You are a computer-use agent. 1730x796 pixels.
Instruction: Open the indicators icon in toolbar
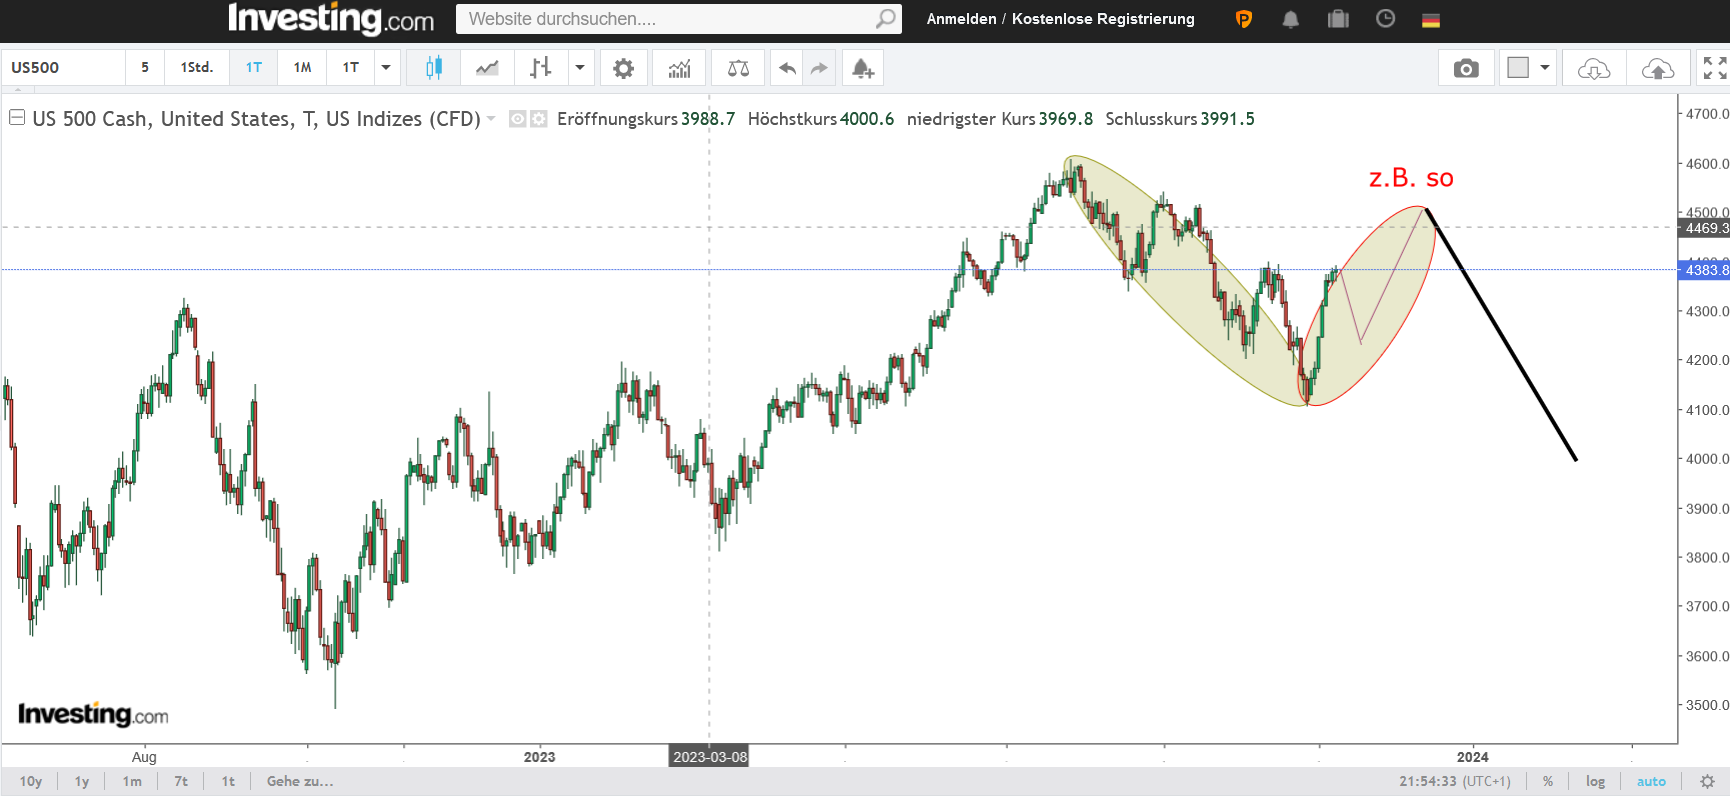pyautogui.click(x=680, y=68)
